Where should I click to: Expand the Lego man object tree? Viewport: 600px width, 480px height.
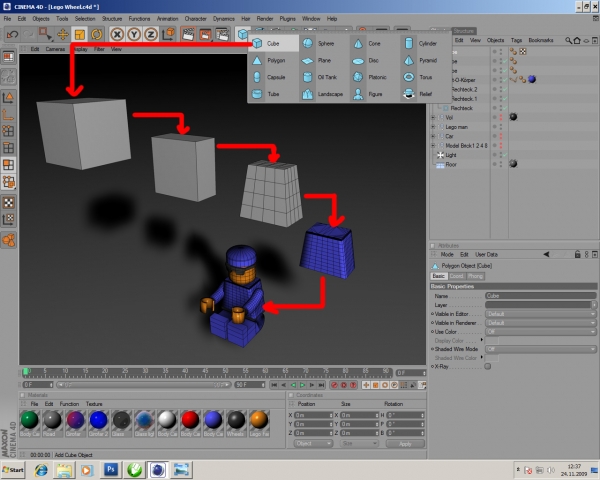coord(434,127)
